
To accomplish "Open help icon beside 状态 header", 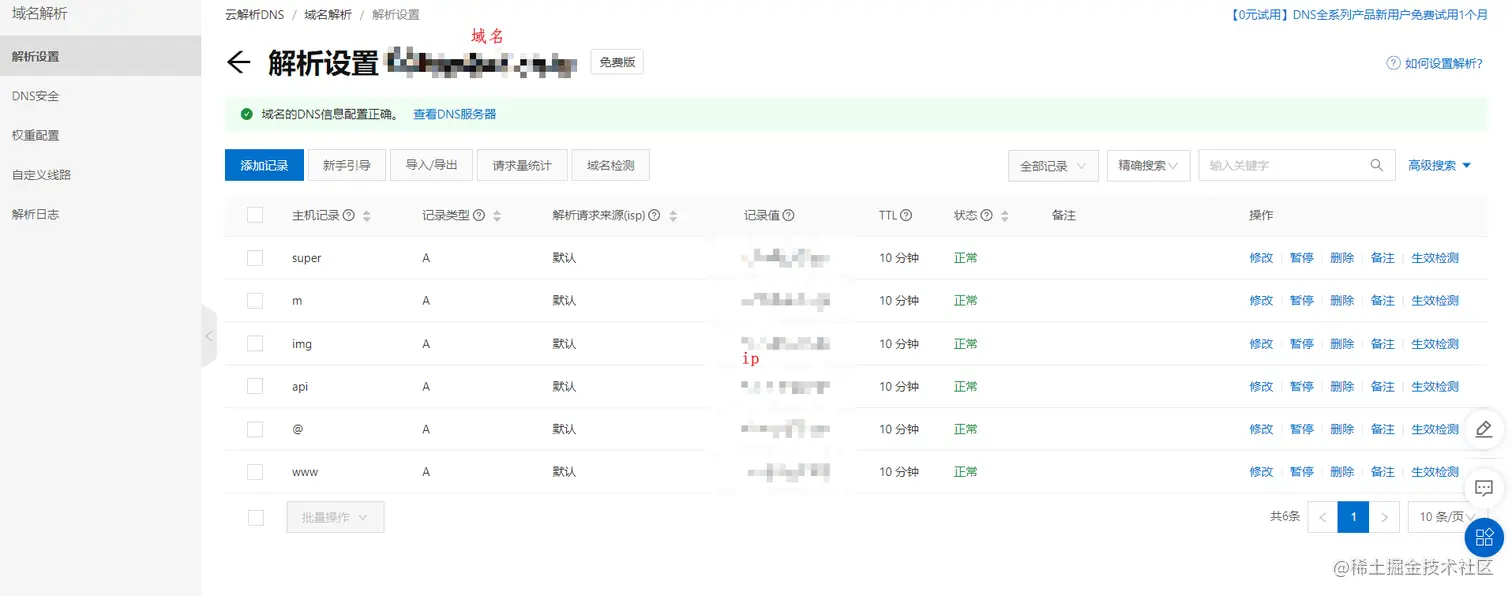I will pos(987,216).
